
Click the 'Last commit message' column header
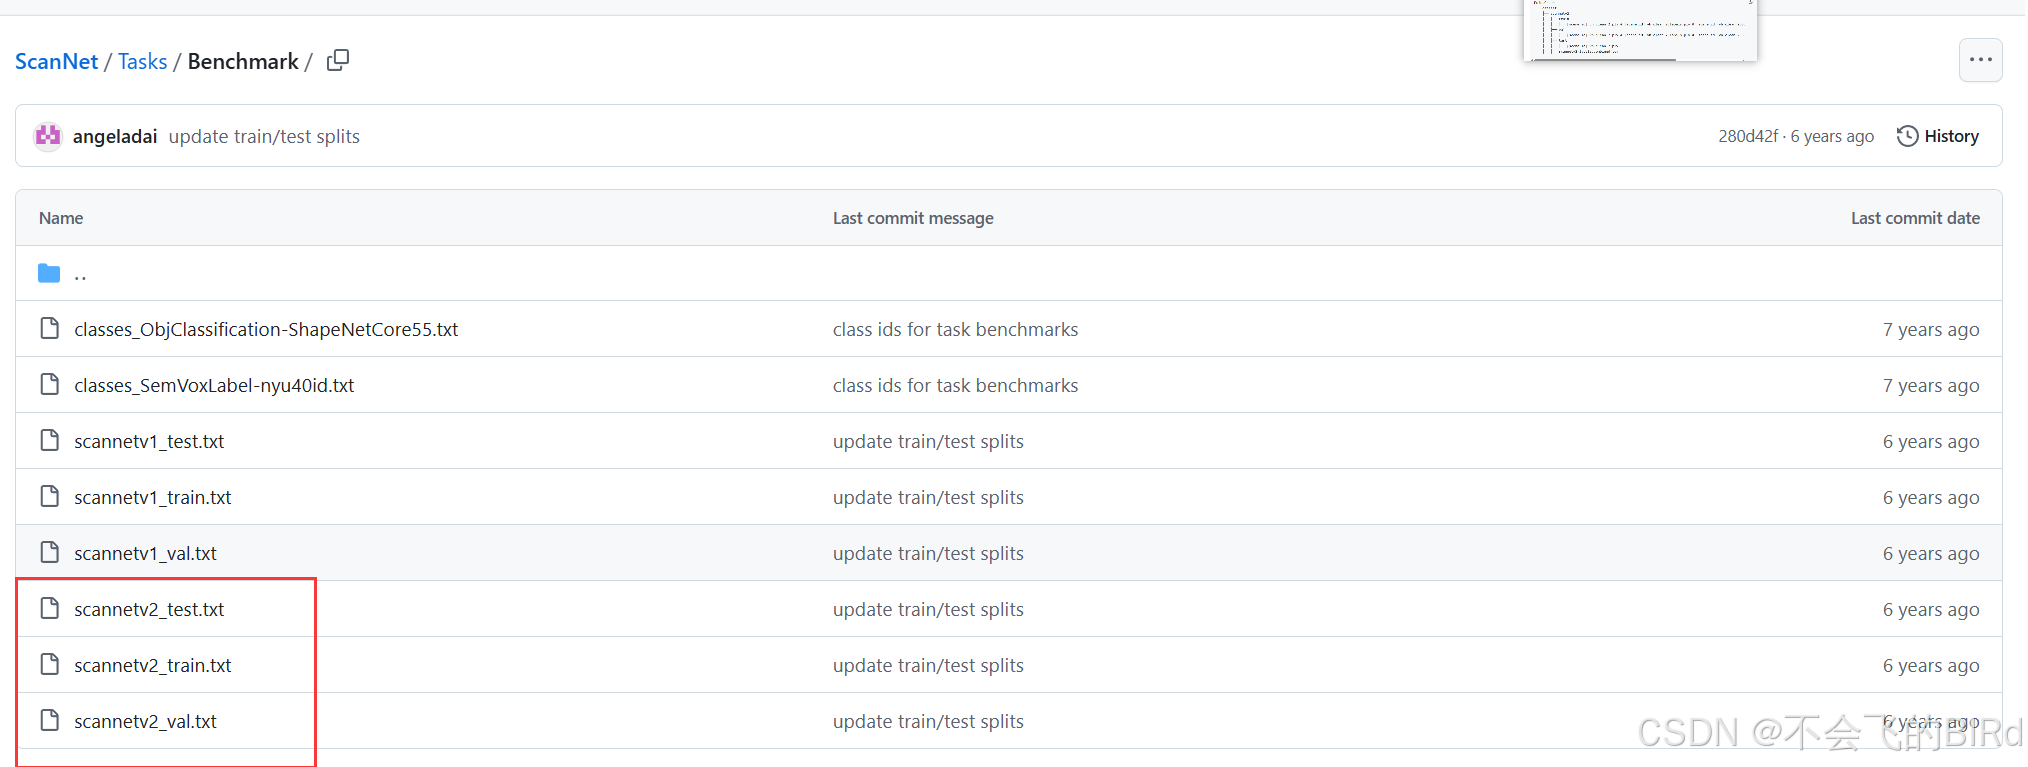913,218
